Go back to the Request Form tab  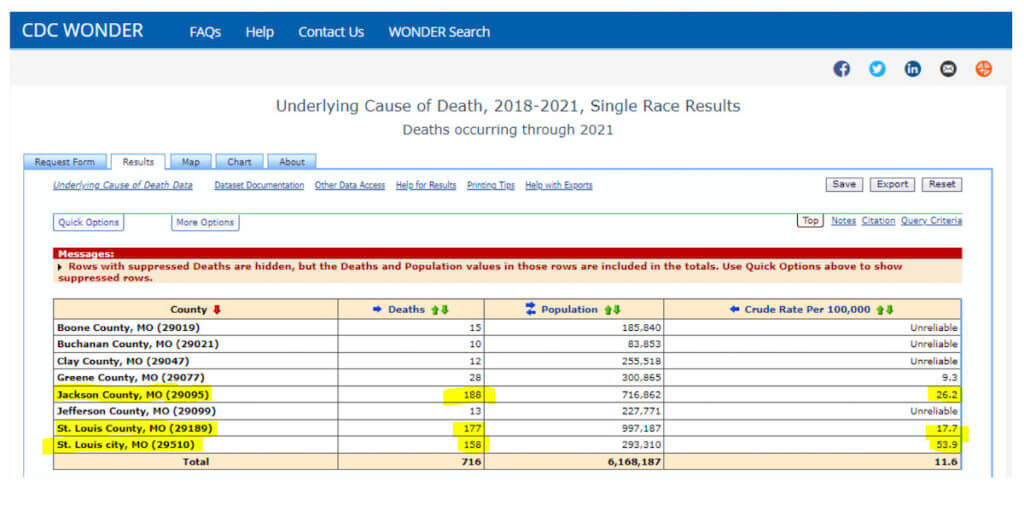click(65, 162)
